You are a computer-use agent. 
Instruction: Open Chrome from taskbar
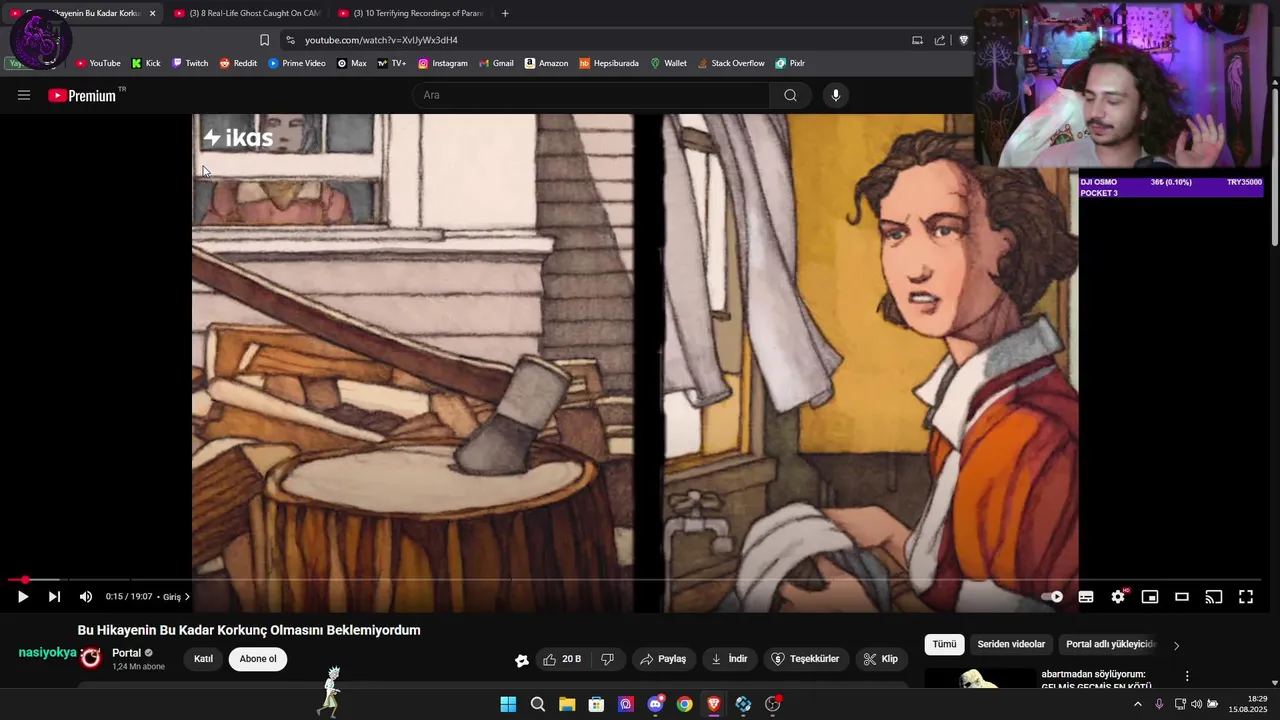(x=684, y=704)
